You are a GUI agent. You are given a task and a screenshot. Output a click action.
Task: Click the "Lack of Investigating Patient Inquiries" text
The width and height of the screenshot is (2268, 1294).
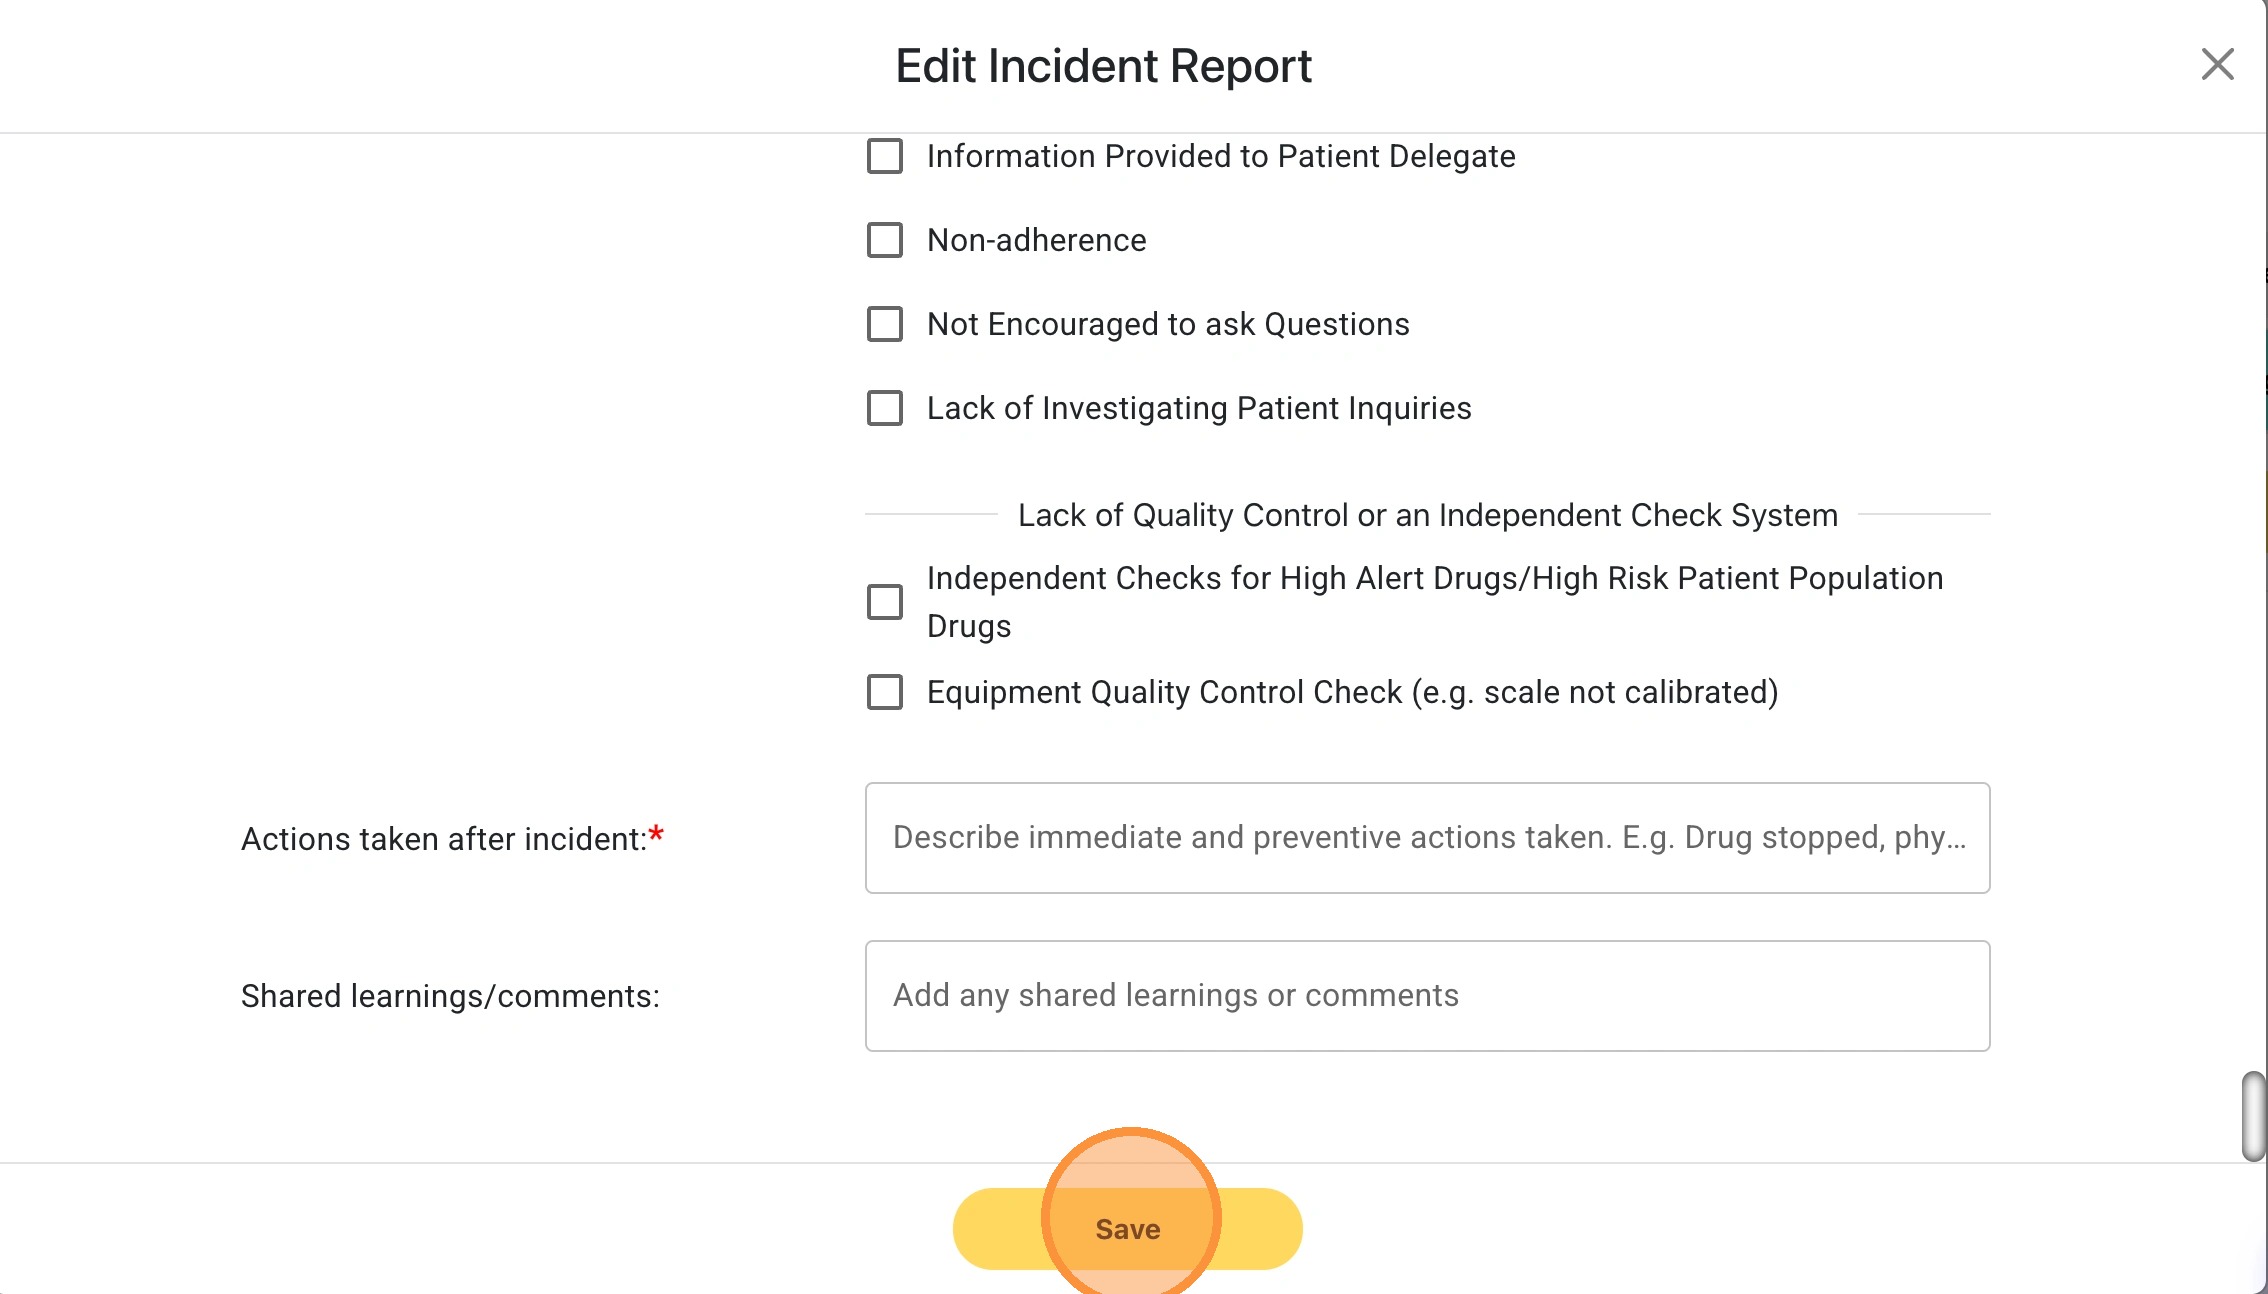pyautogui.click(x=1199, y=409)
